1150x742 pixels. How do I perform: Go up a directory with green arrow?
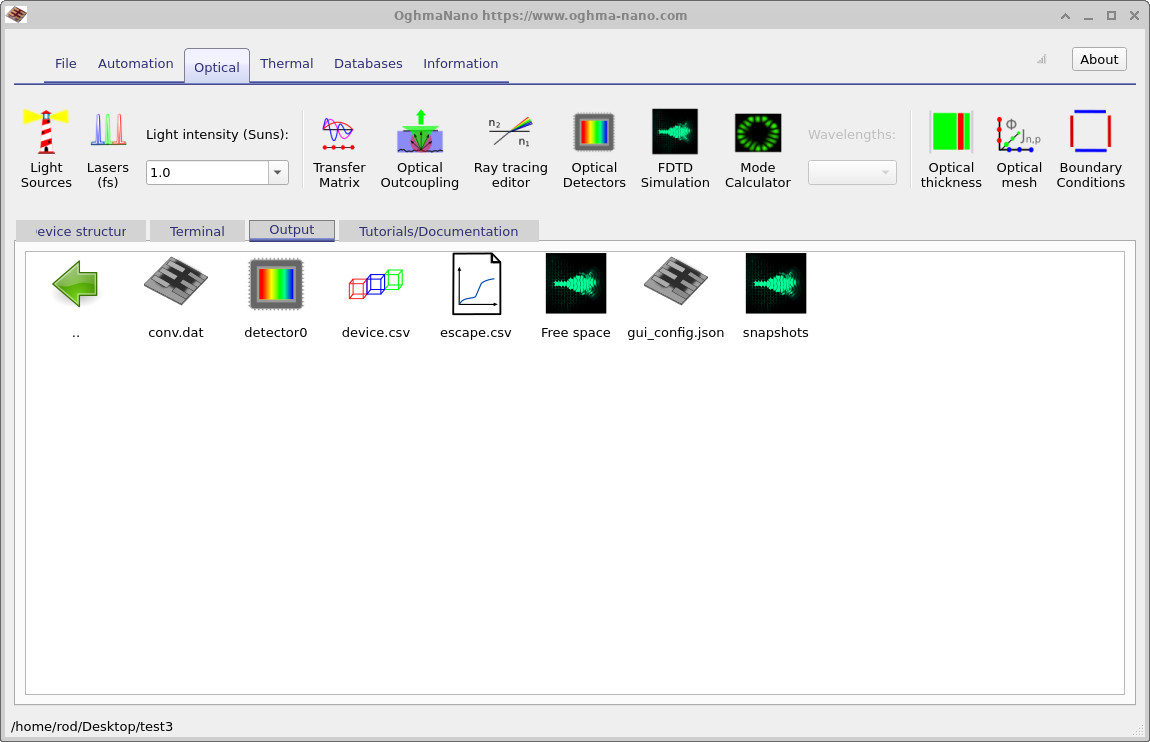(76, 285)
